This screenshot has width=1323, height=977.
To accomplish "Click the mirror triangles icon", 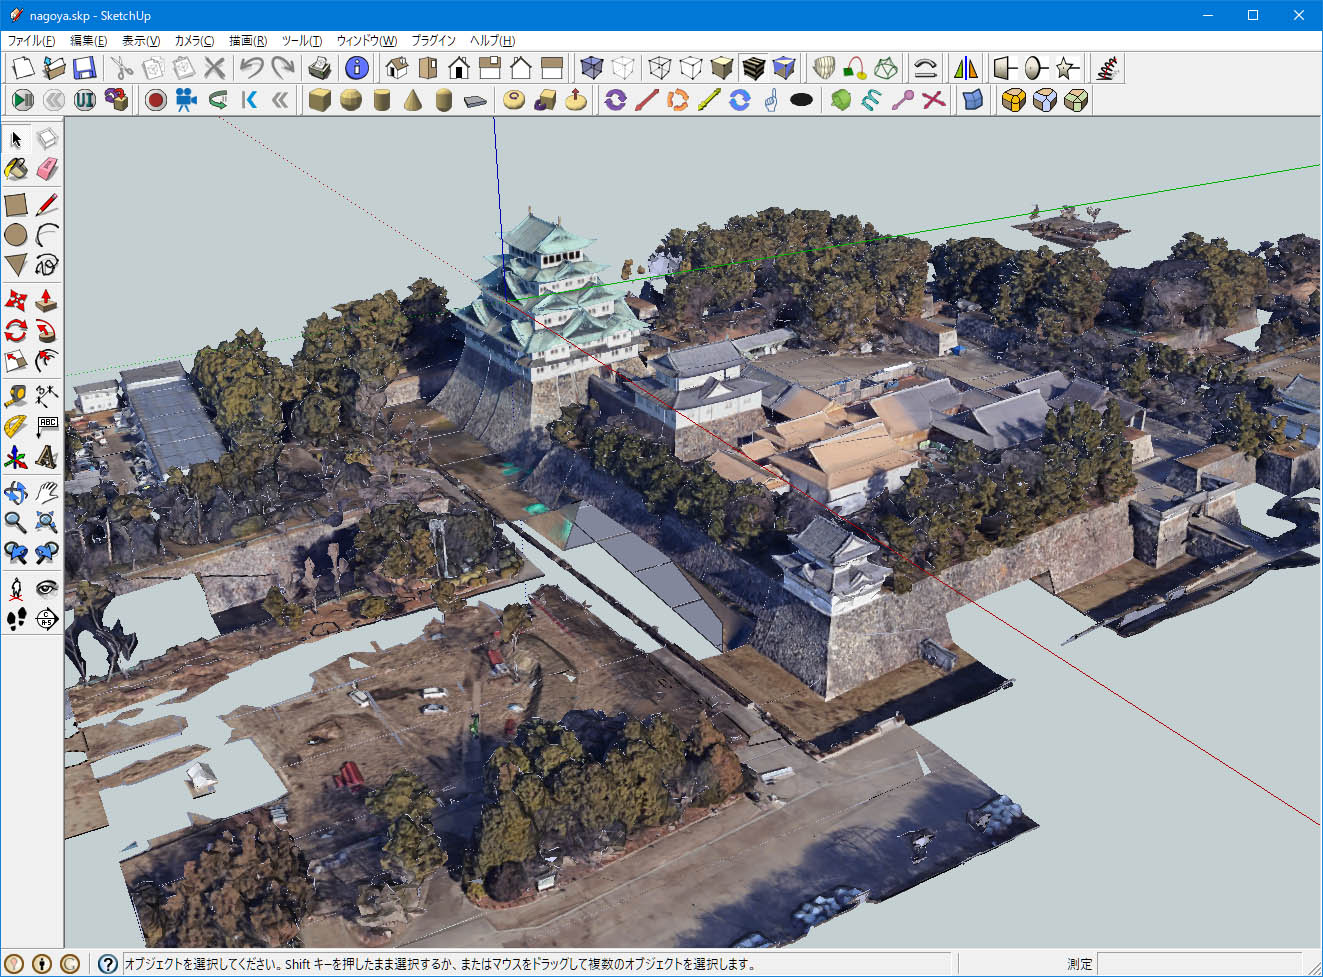I will click(966, 68).
